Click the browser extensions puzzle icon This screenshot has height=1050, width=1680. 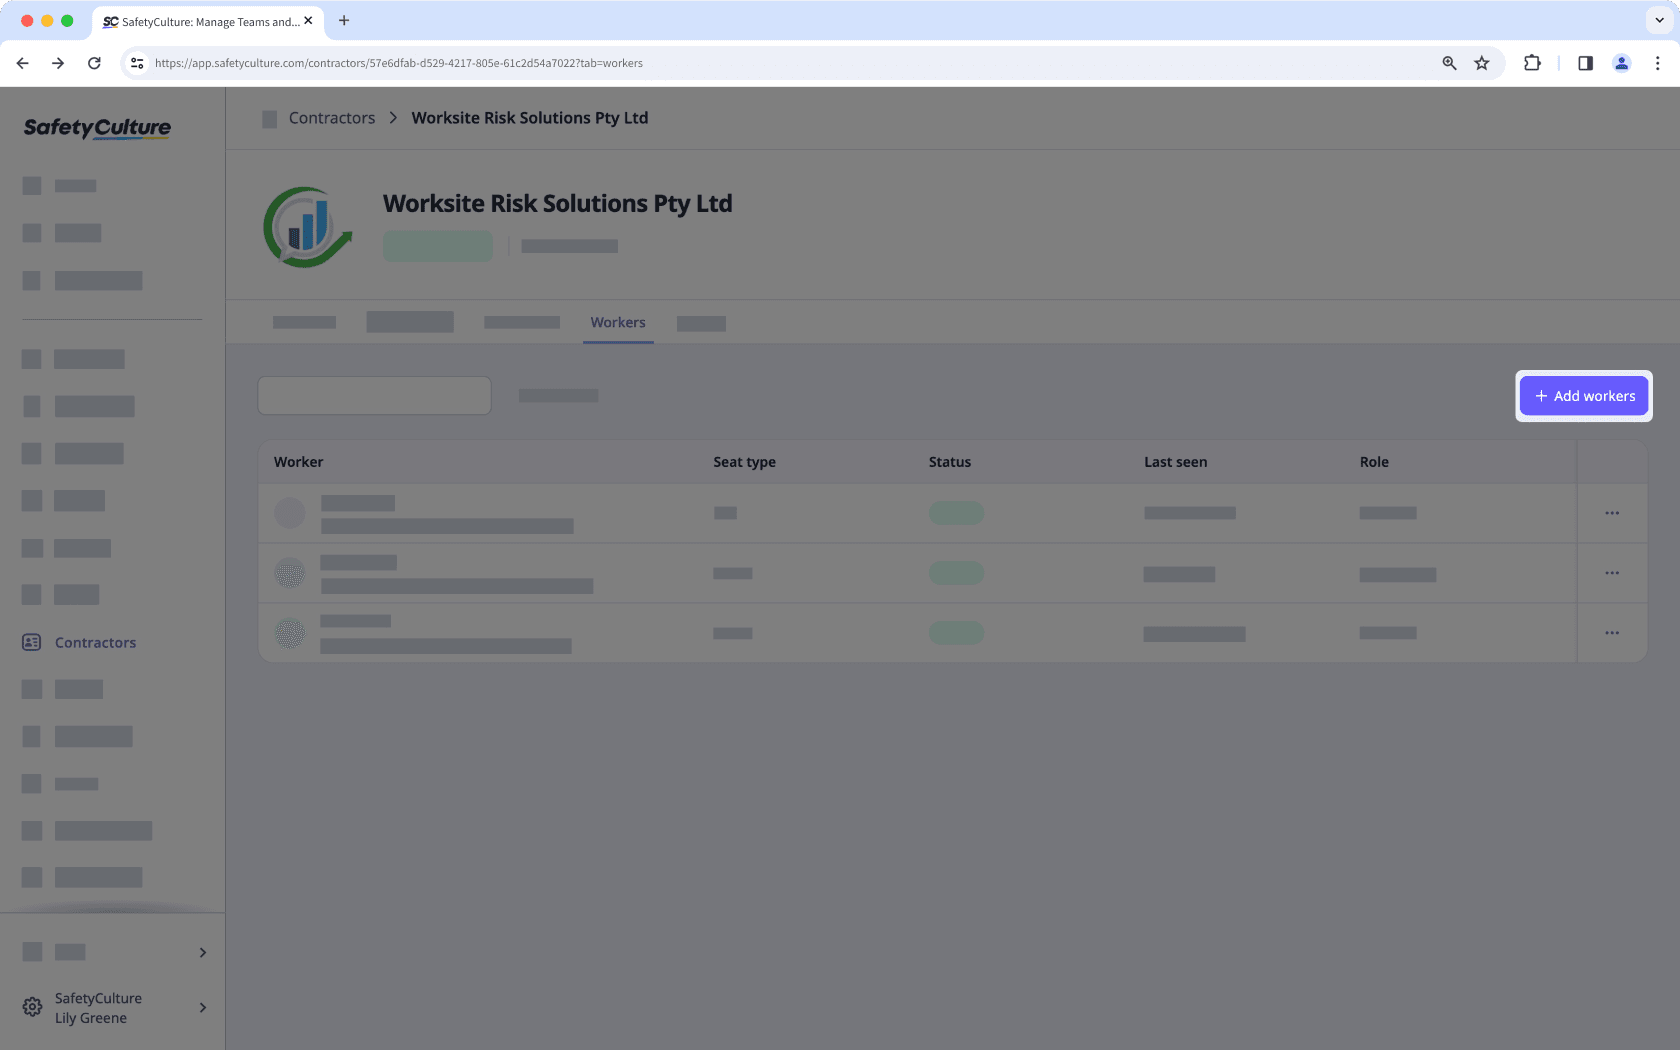point(1531,62)
